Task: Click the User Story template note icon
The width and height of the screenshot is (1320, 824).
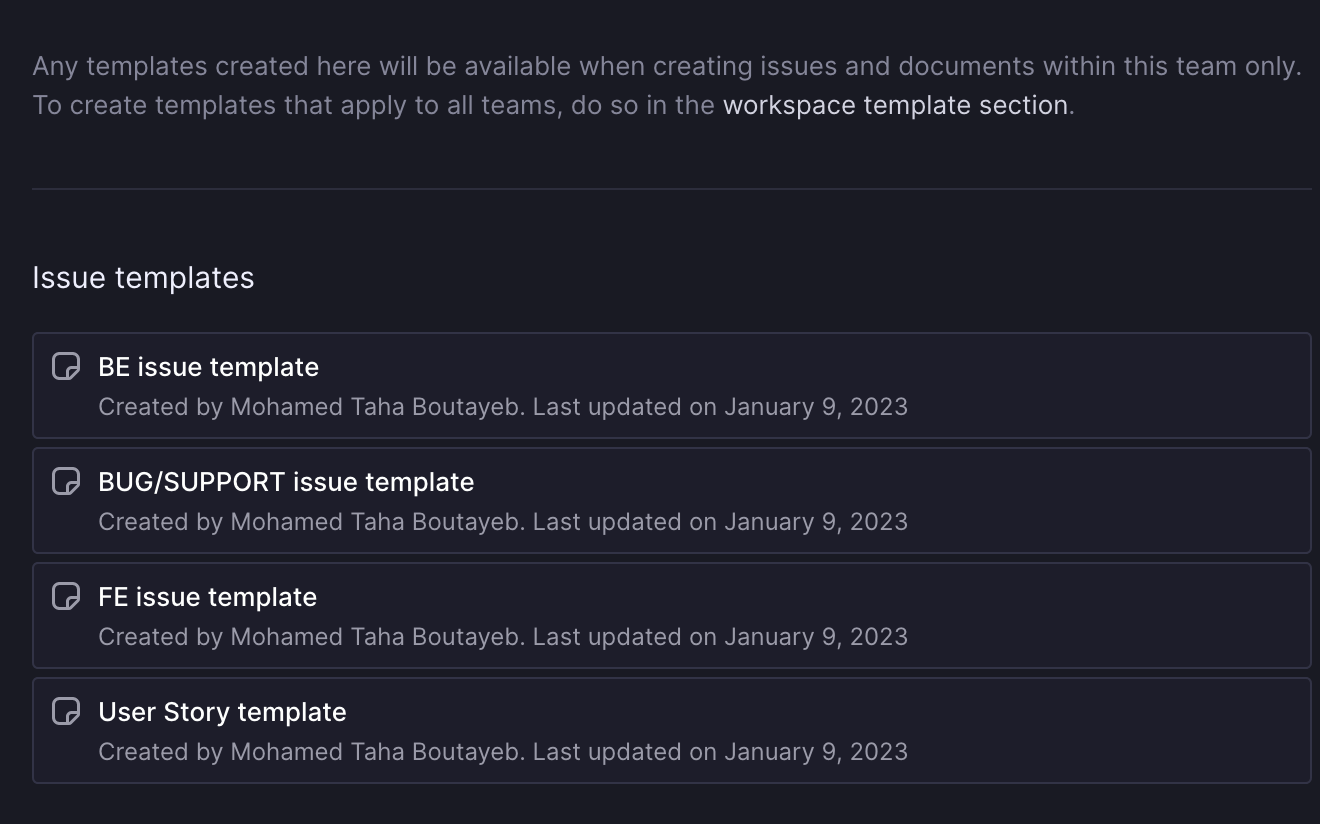Action: (66, 712)
